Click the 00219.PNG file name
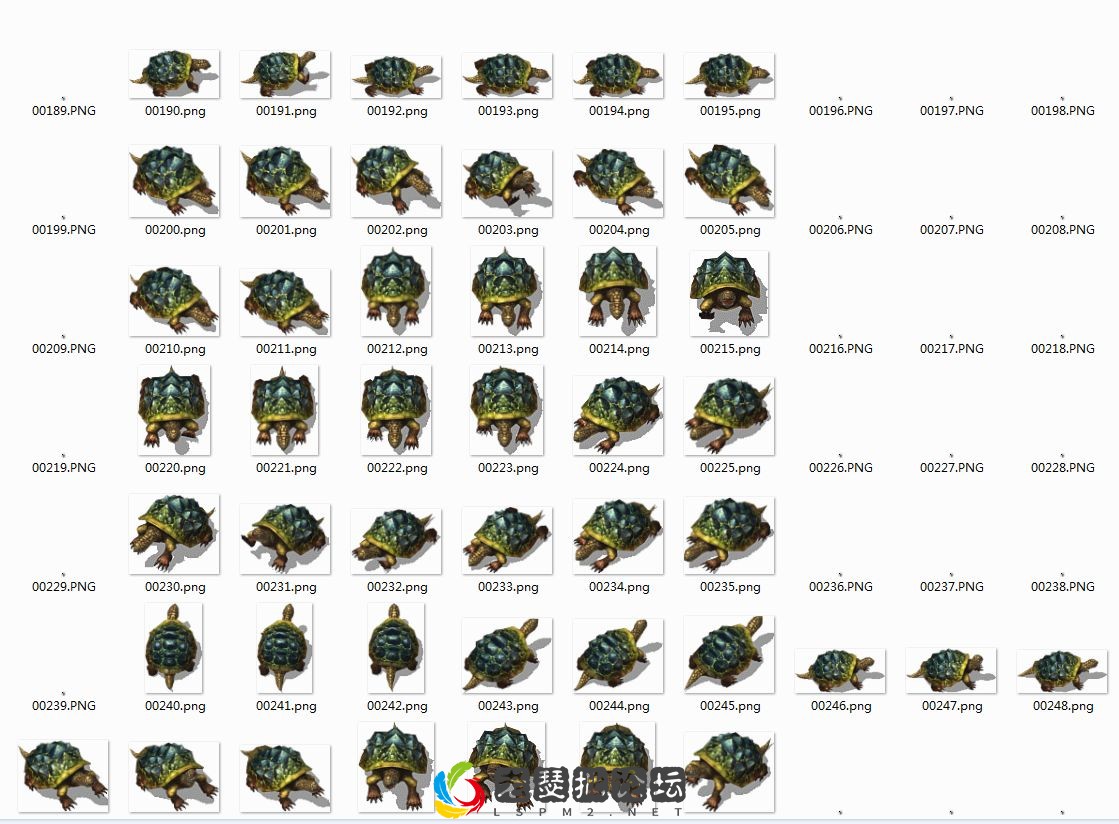Viewport: 1119px width, 824px height. 64,468
